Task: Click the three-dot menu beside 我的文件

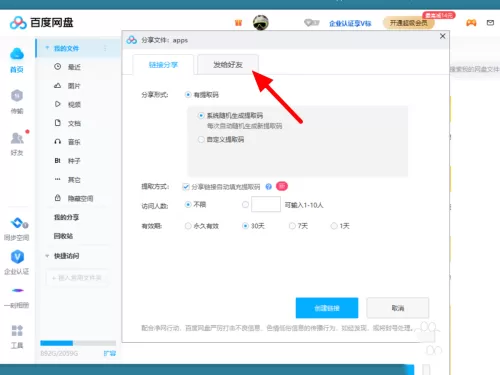Action: [x=105, y=48]
